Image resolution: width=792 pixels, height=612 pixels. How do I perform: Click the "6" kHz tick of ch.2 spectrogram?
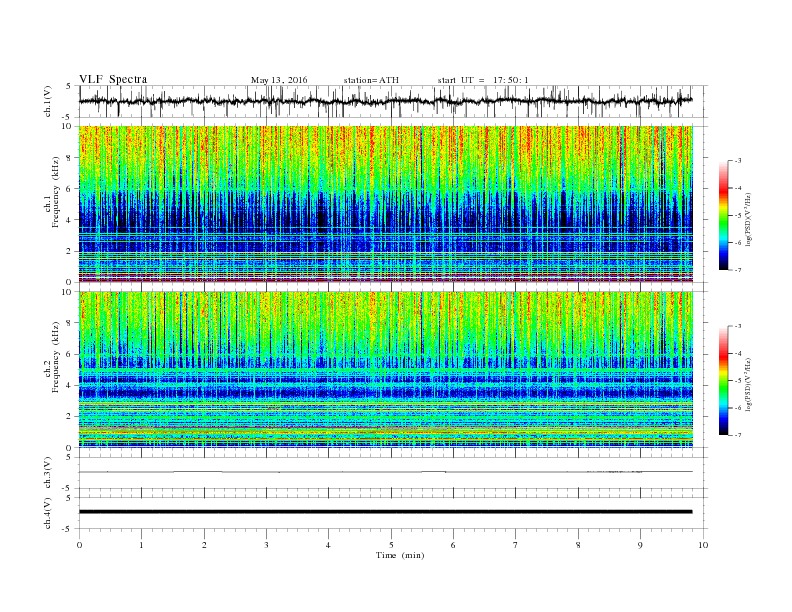click(70, 354)
